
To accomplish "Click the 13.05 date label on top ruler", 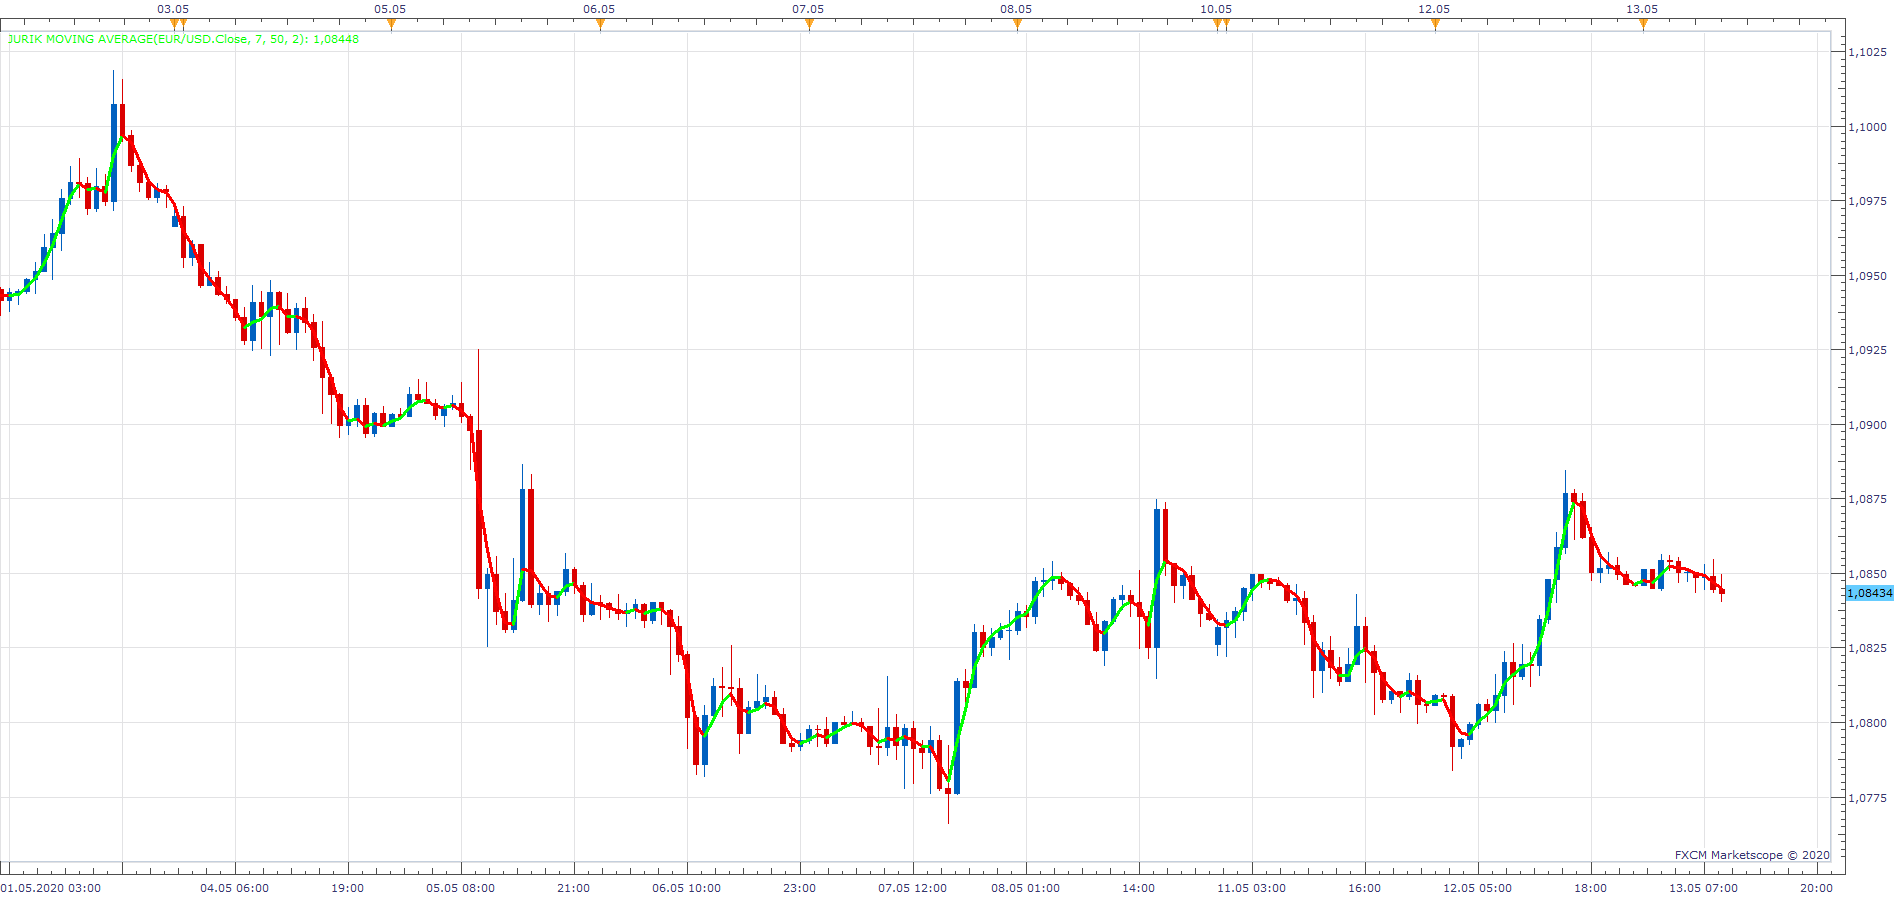I will (x=1642, y=9).
